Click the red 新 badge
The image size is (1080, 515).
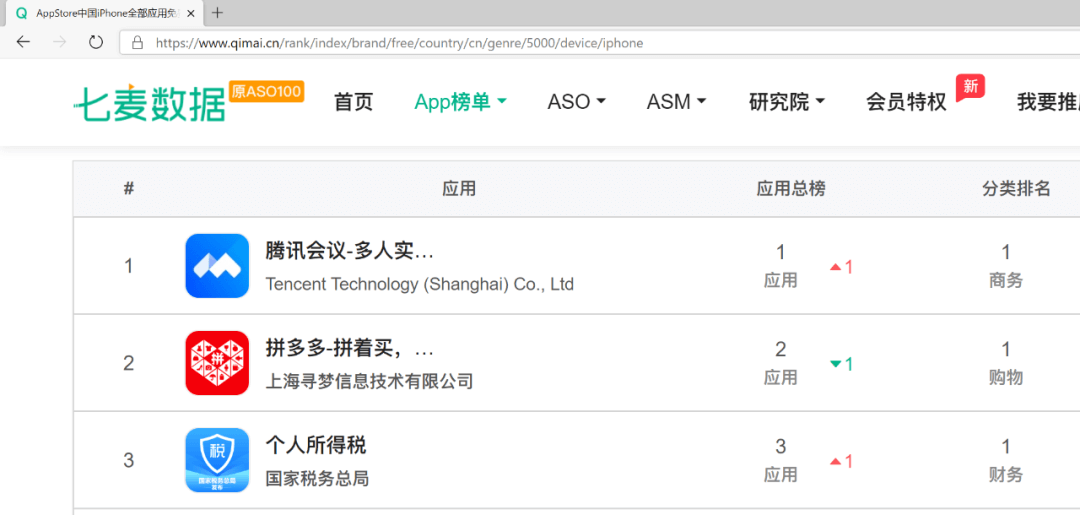coord(970,87)
